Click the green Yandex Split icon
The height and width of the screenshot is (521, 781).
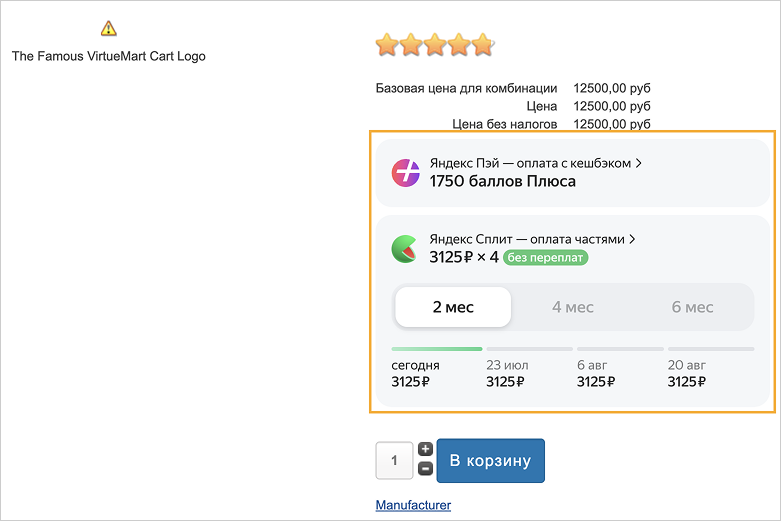tap(405, 249)
